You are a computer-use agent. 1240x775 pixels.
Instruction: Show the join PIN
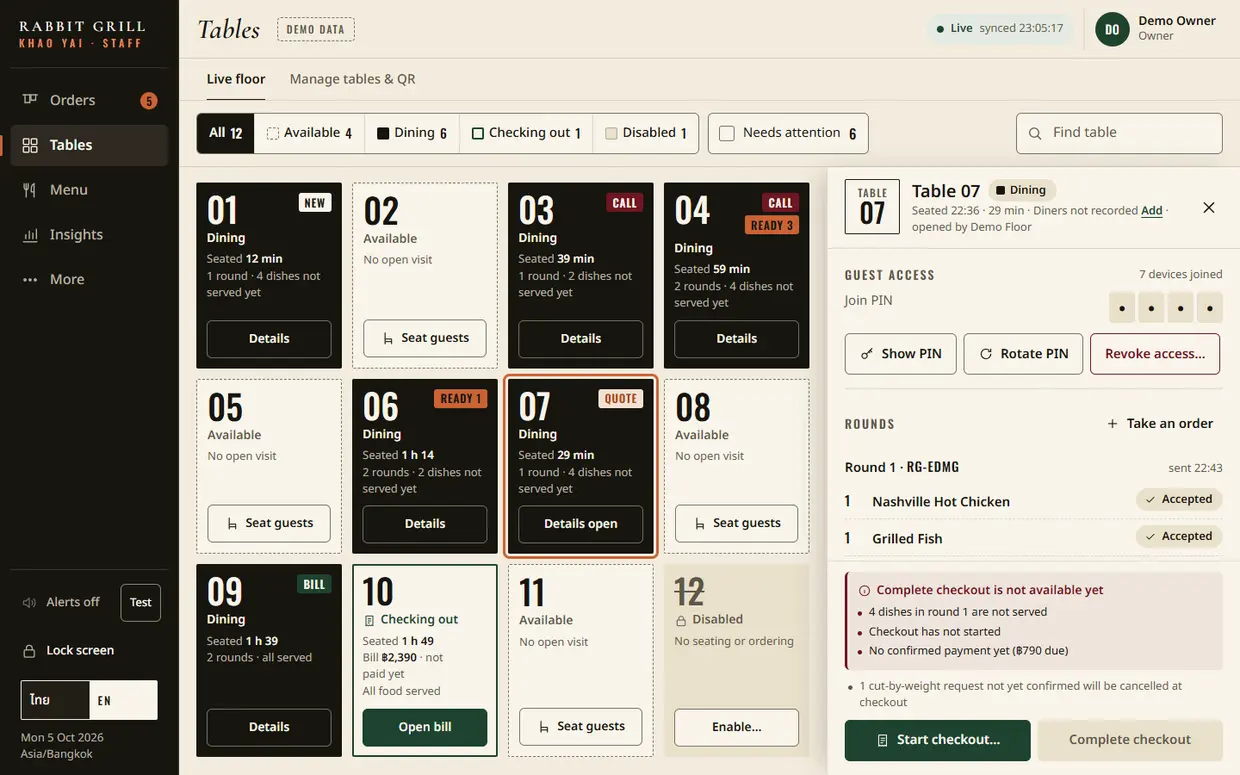901,354
